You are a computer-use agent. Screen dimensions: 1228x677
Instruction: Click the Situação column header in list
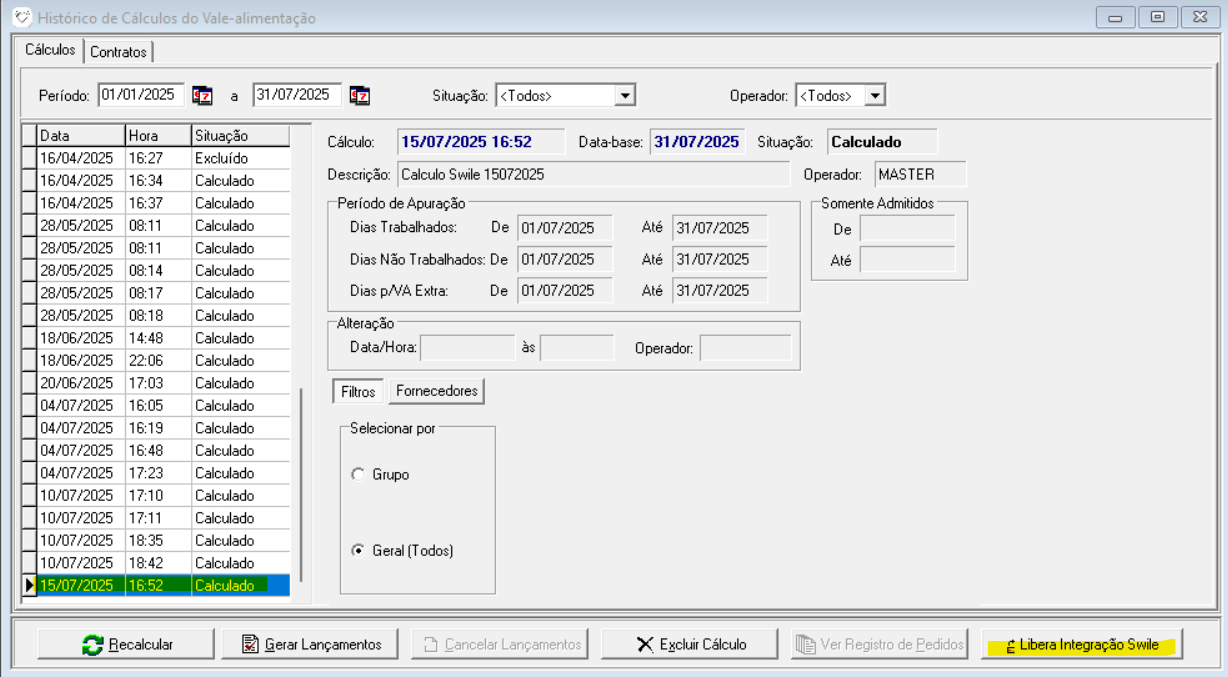[x=239, y=135]
